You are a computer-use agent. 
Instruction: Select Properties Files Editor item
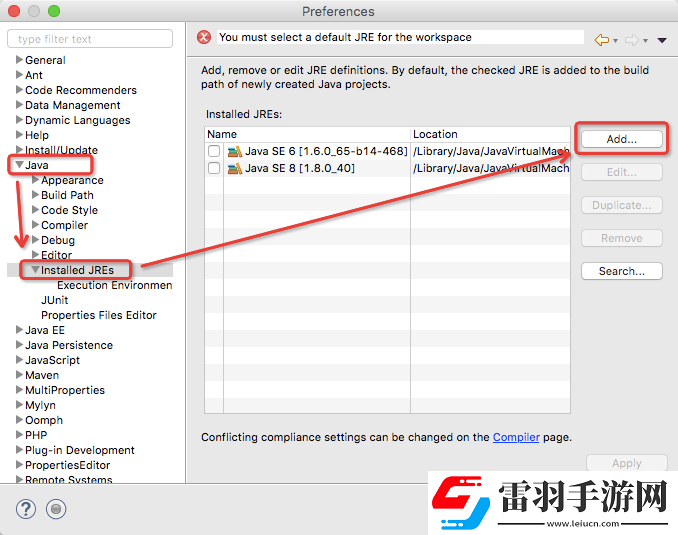(99, 315)
